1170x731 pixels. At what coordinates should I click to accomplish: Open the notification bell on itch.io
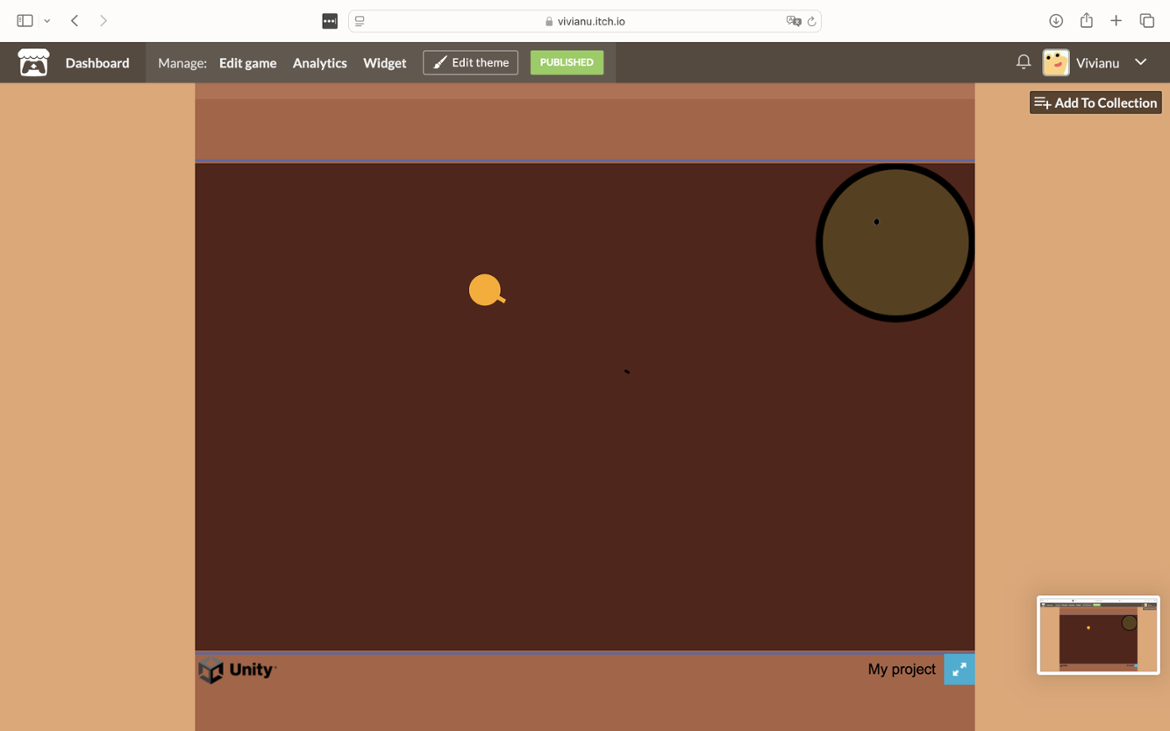(1023, 62)
